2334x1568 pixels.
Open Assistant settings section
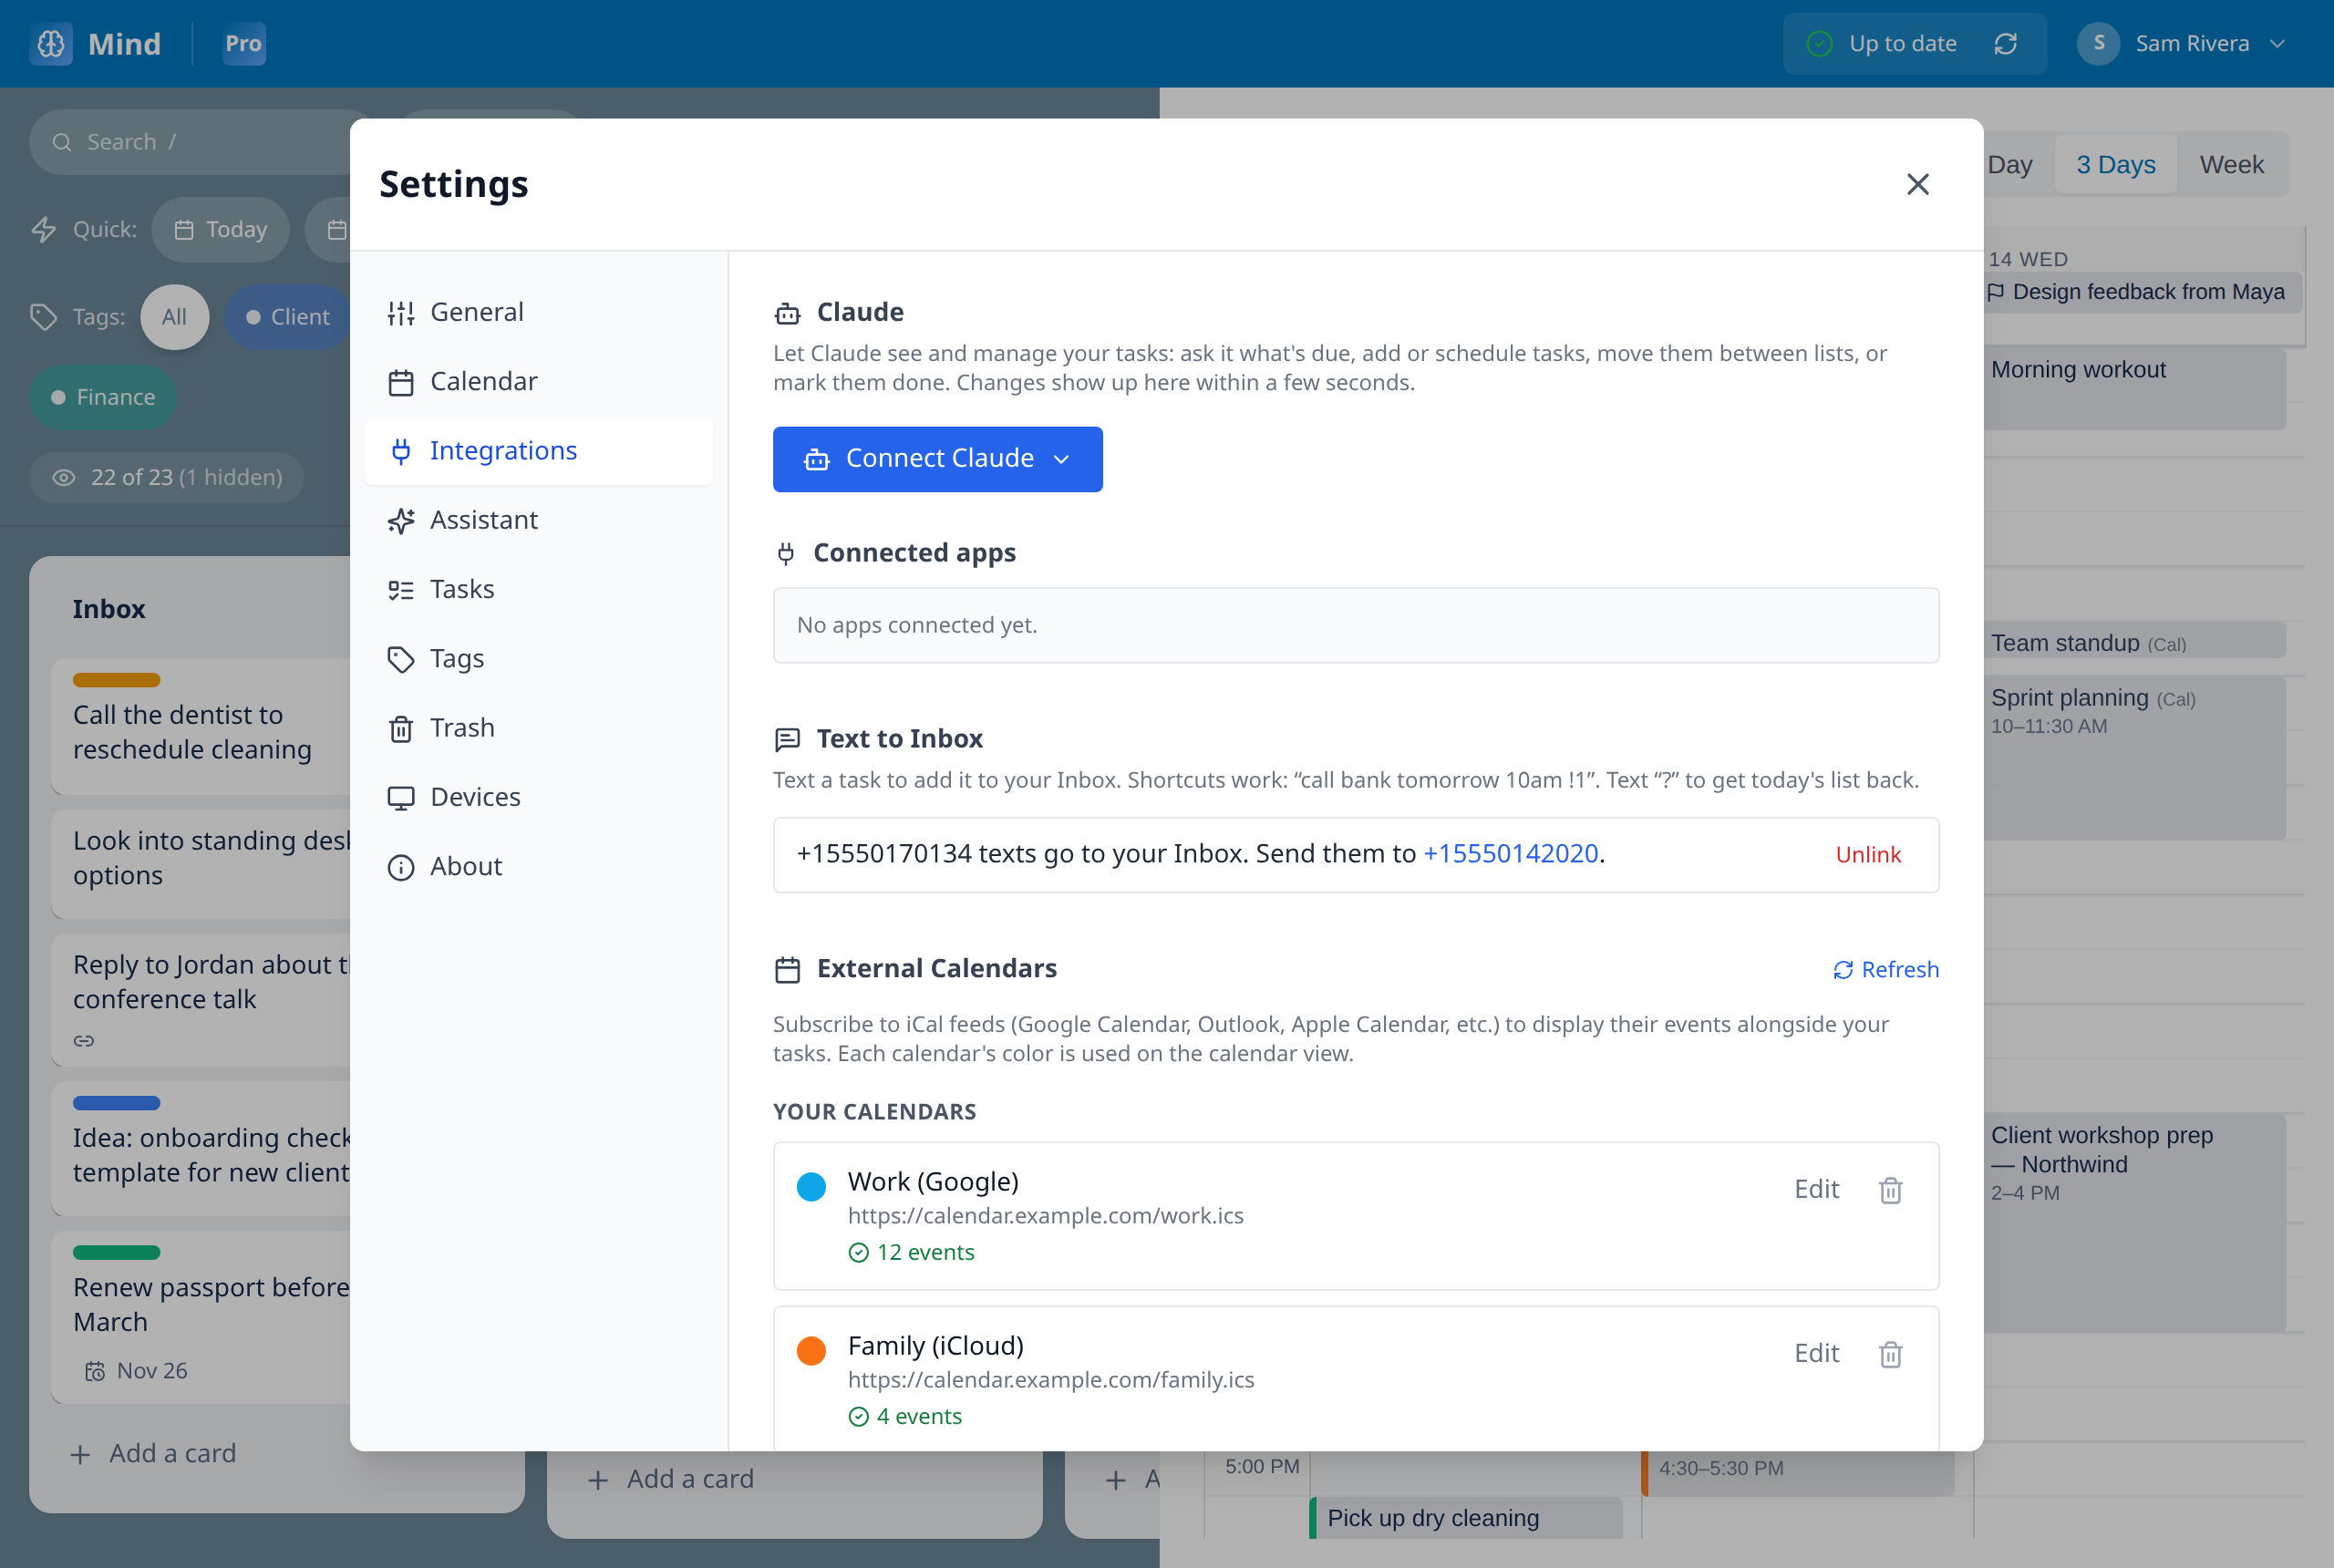[x=539, y=520]
